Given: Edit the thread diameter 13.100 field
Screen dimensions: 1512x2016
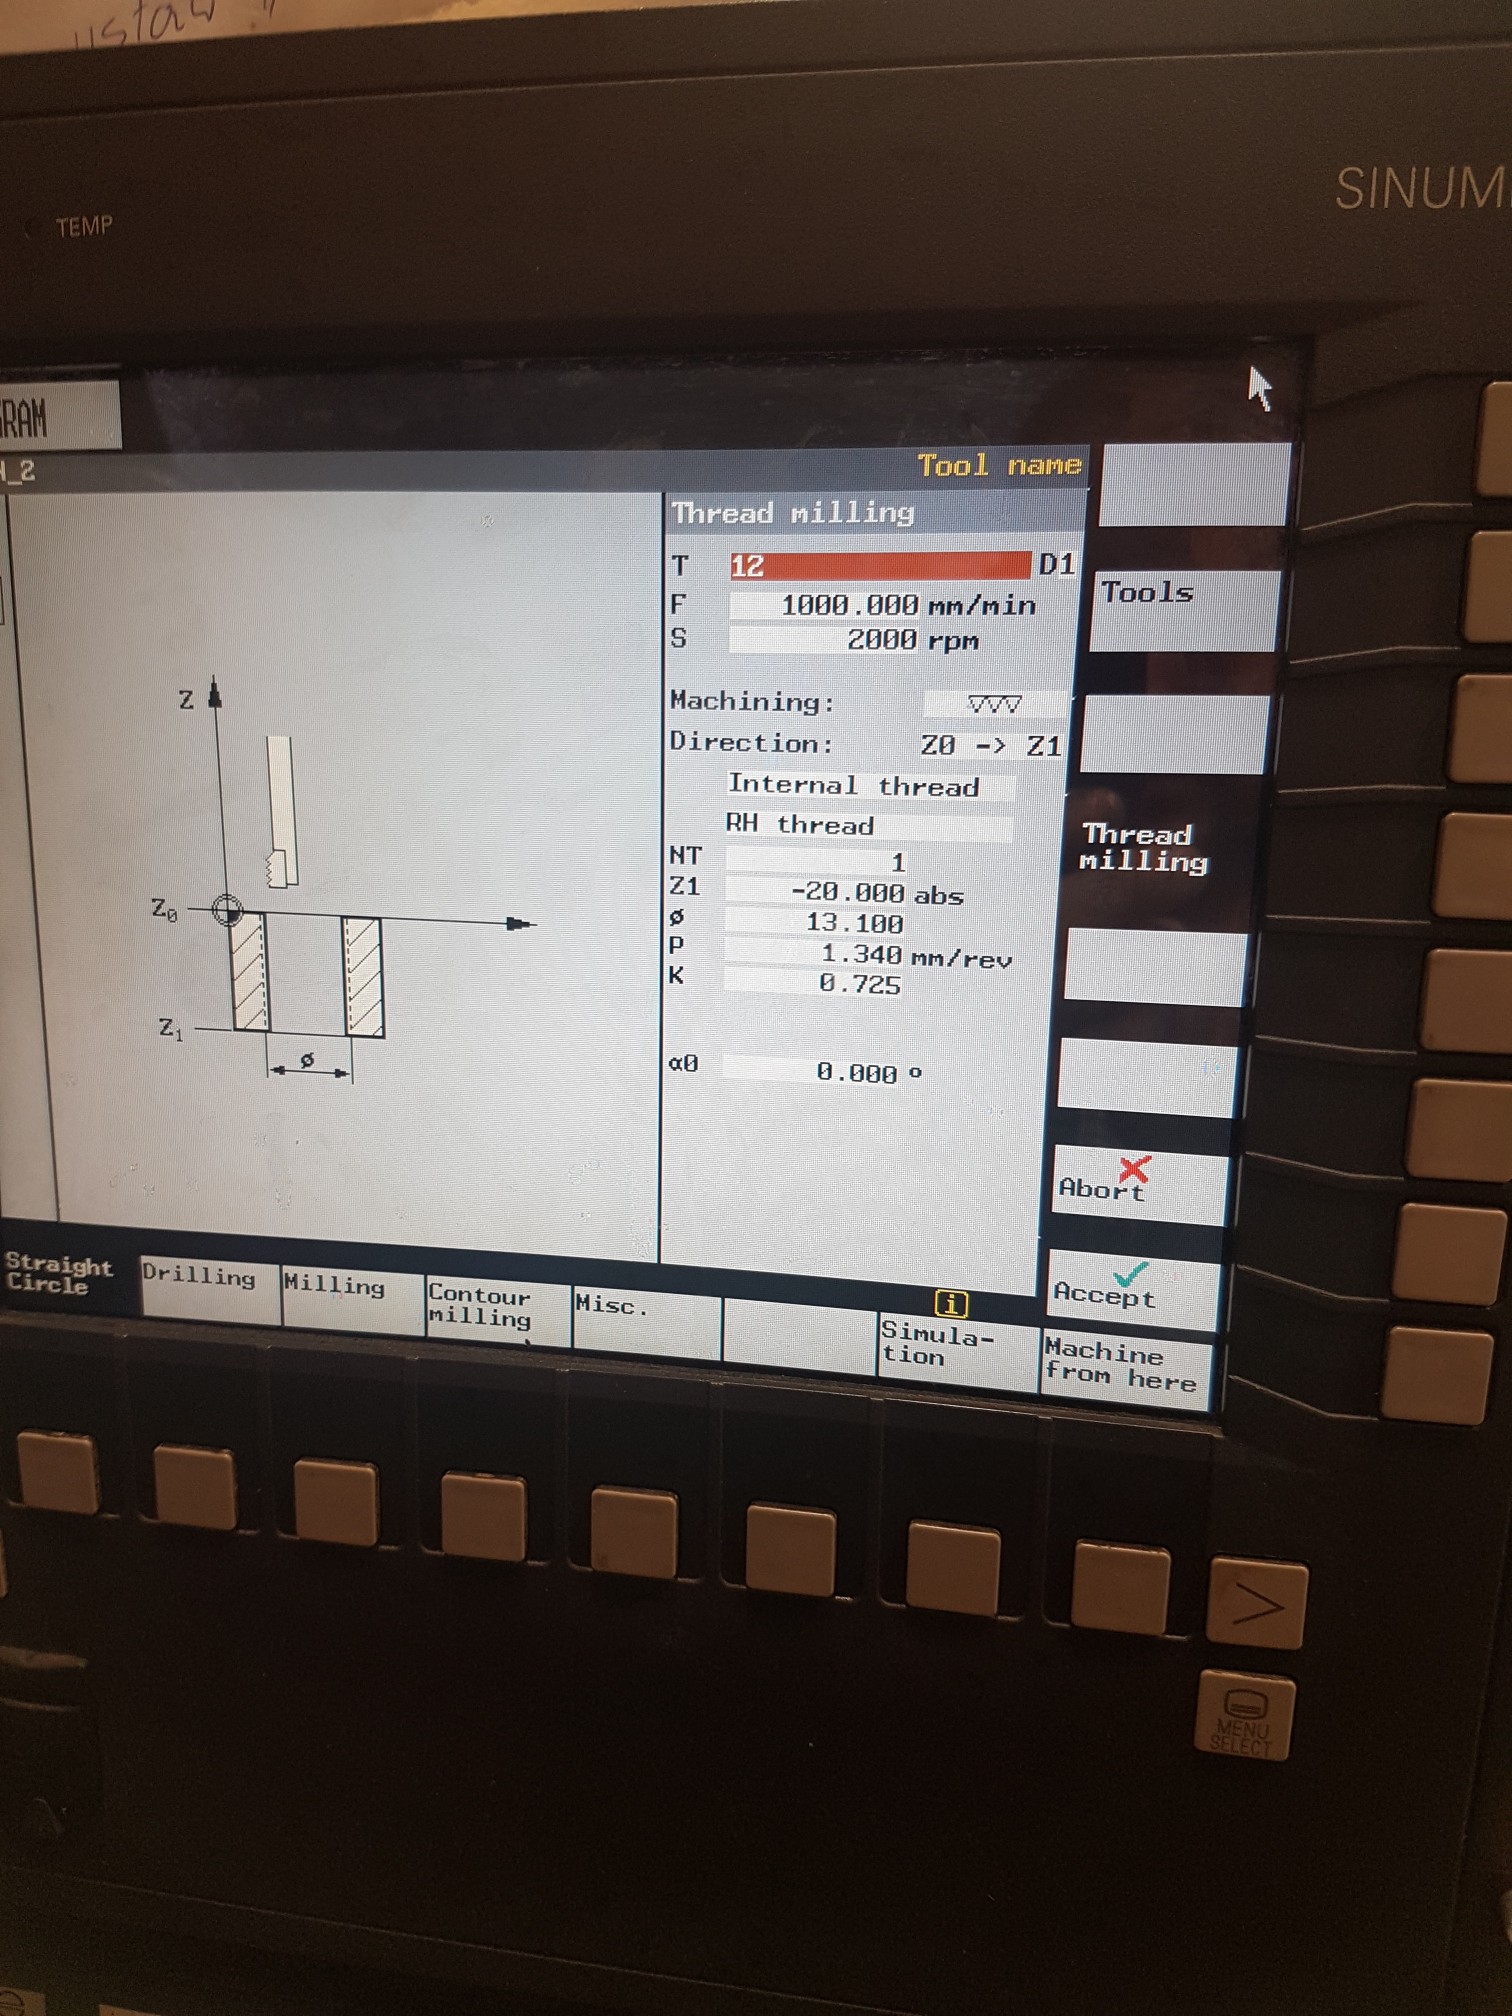Looking at the screenshot, I should pos(815,922).
